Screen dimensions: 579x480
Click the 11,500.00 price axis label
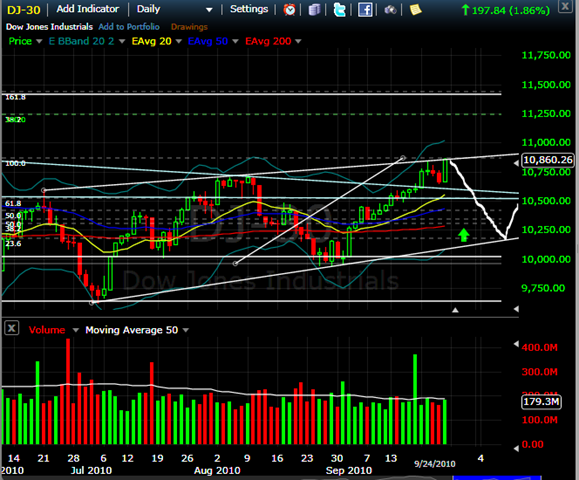point(546,85)
